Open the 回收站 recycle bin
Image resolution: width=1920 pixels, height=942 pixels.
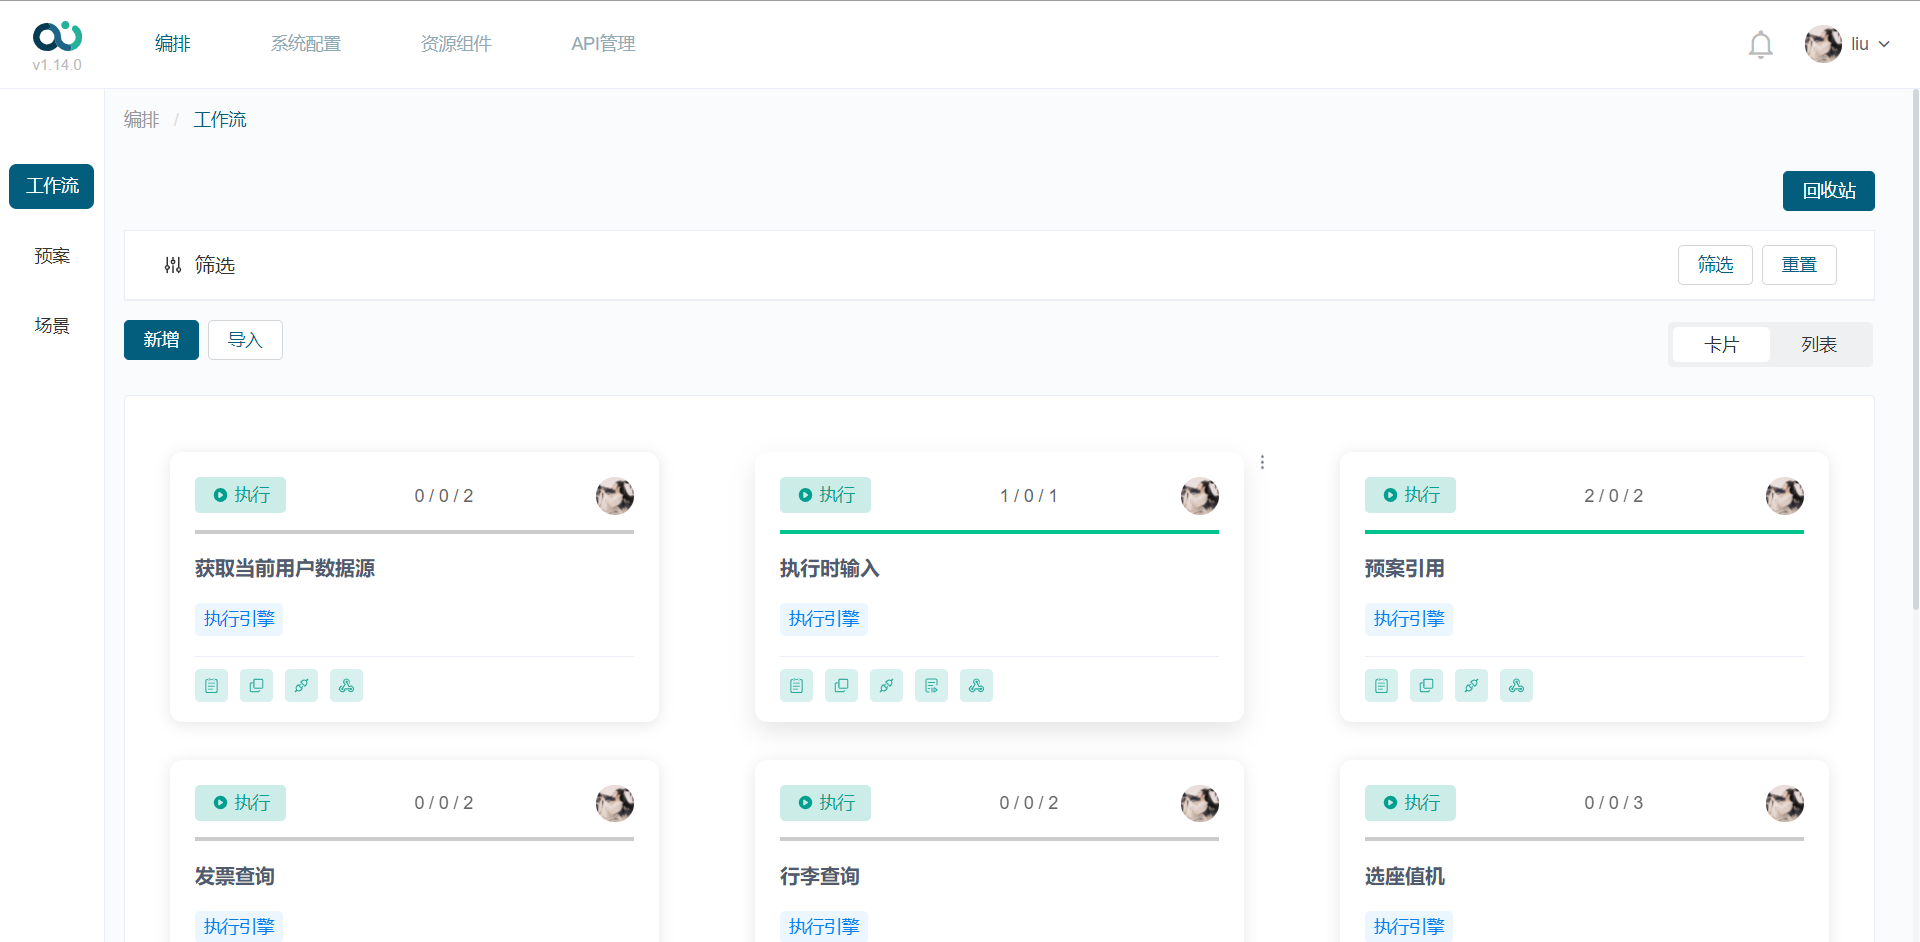click(1828, 191)
